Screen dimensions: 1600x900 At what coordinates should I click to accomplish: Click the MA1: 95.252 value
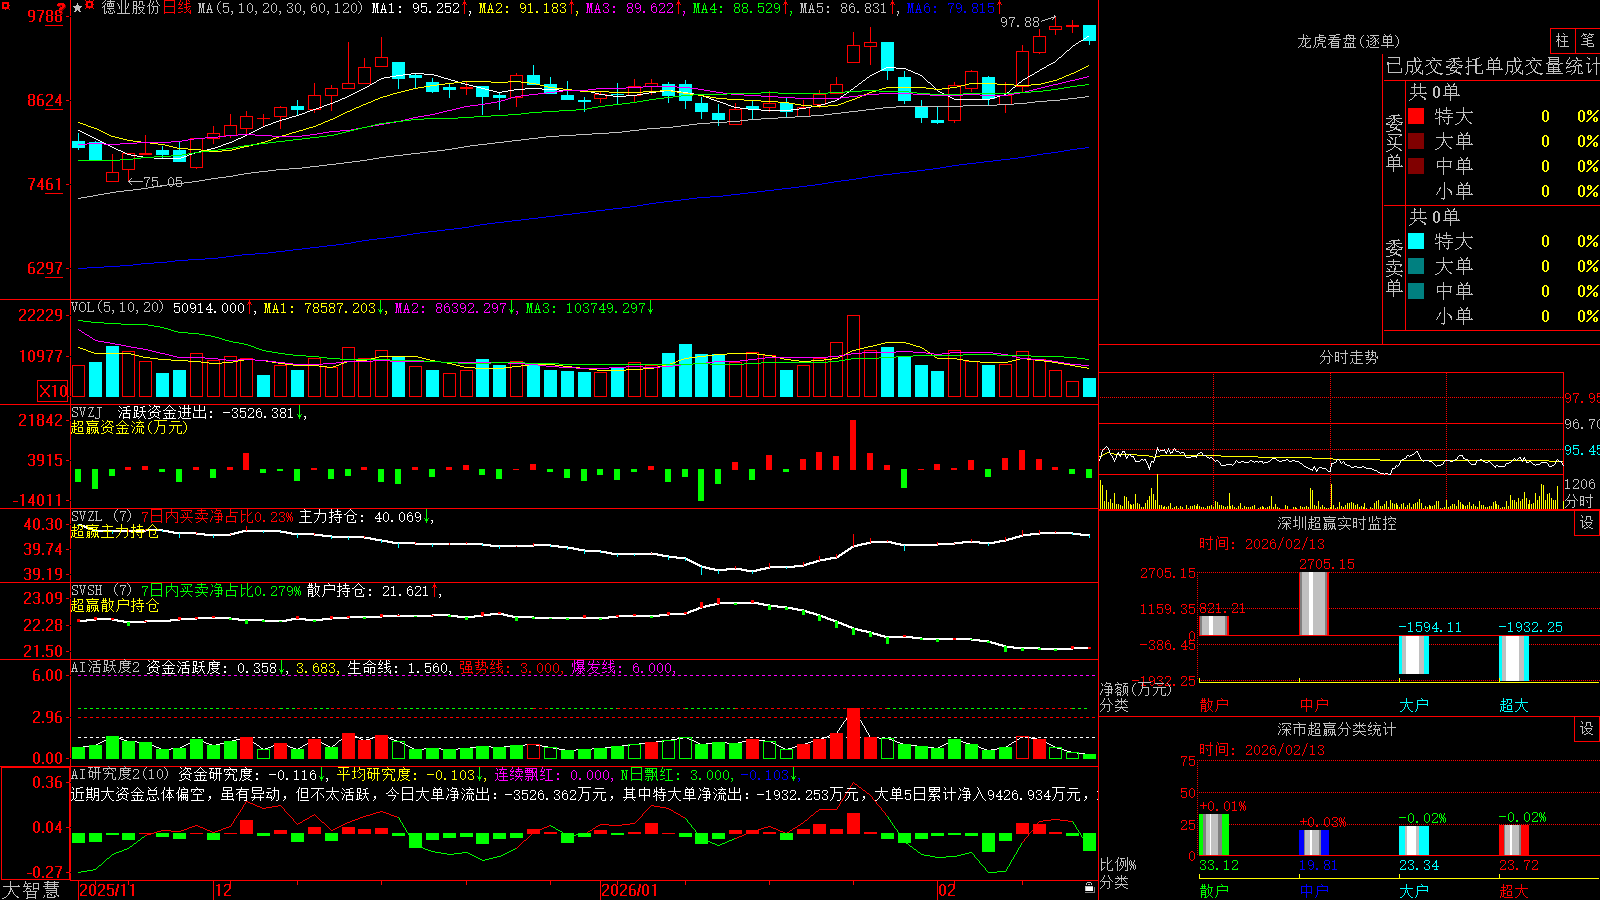(415, 8)
